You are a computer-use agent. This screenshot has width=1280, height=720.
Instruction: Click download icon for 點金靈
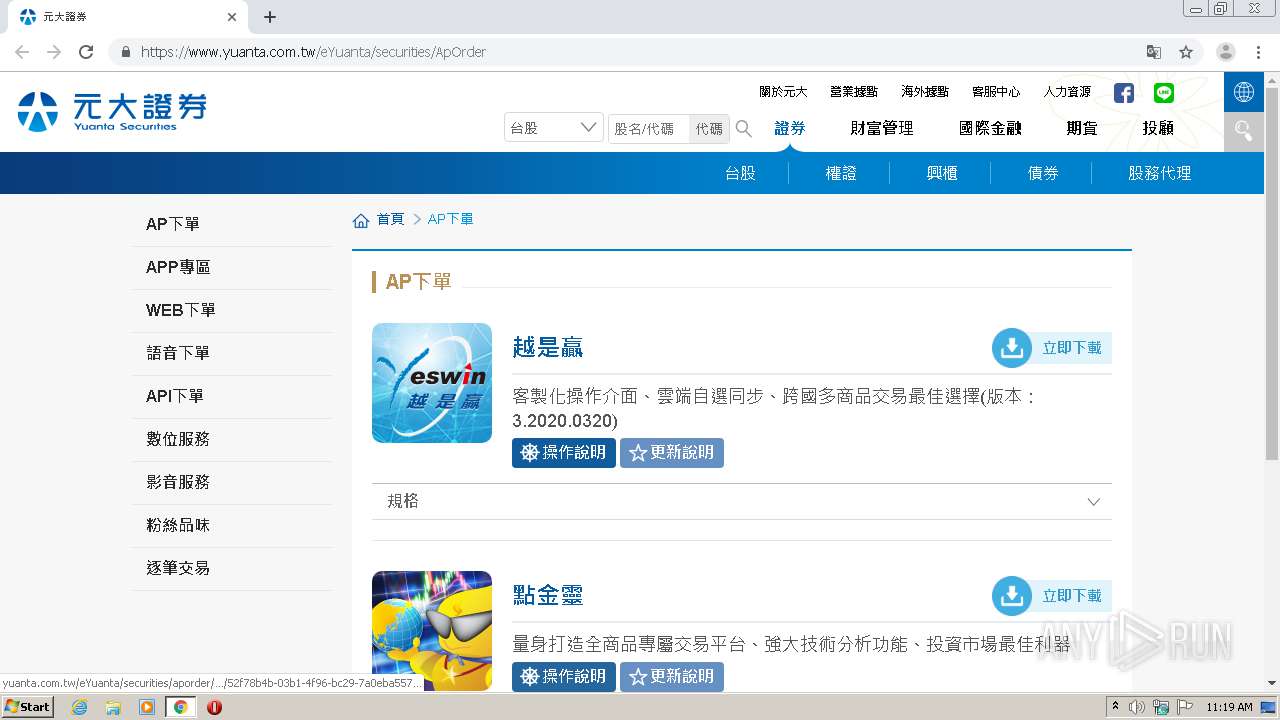[x=1012, y=596]
